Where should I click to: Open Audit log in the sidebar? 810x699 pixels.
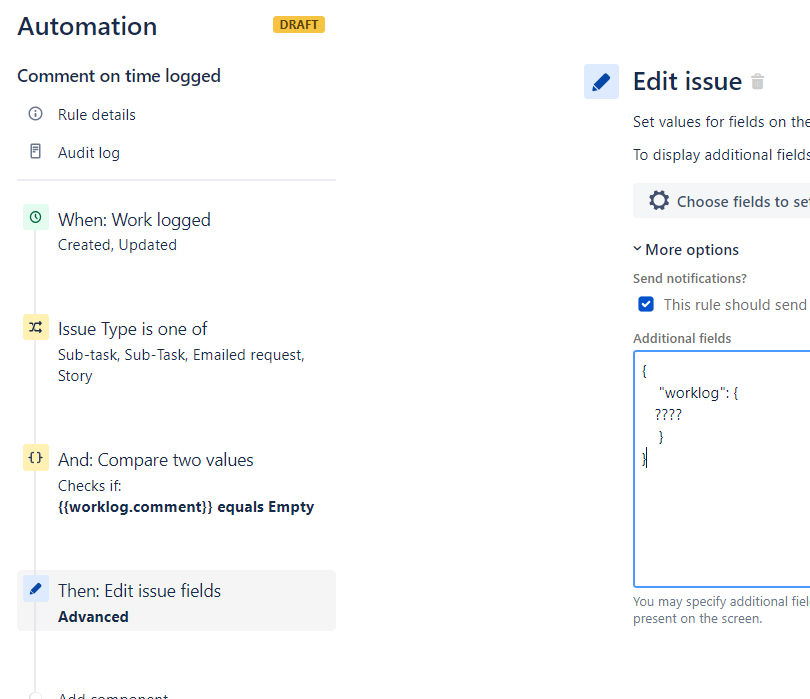tap(88, 153)
